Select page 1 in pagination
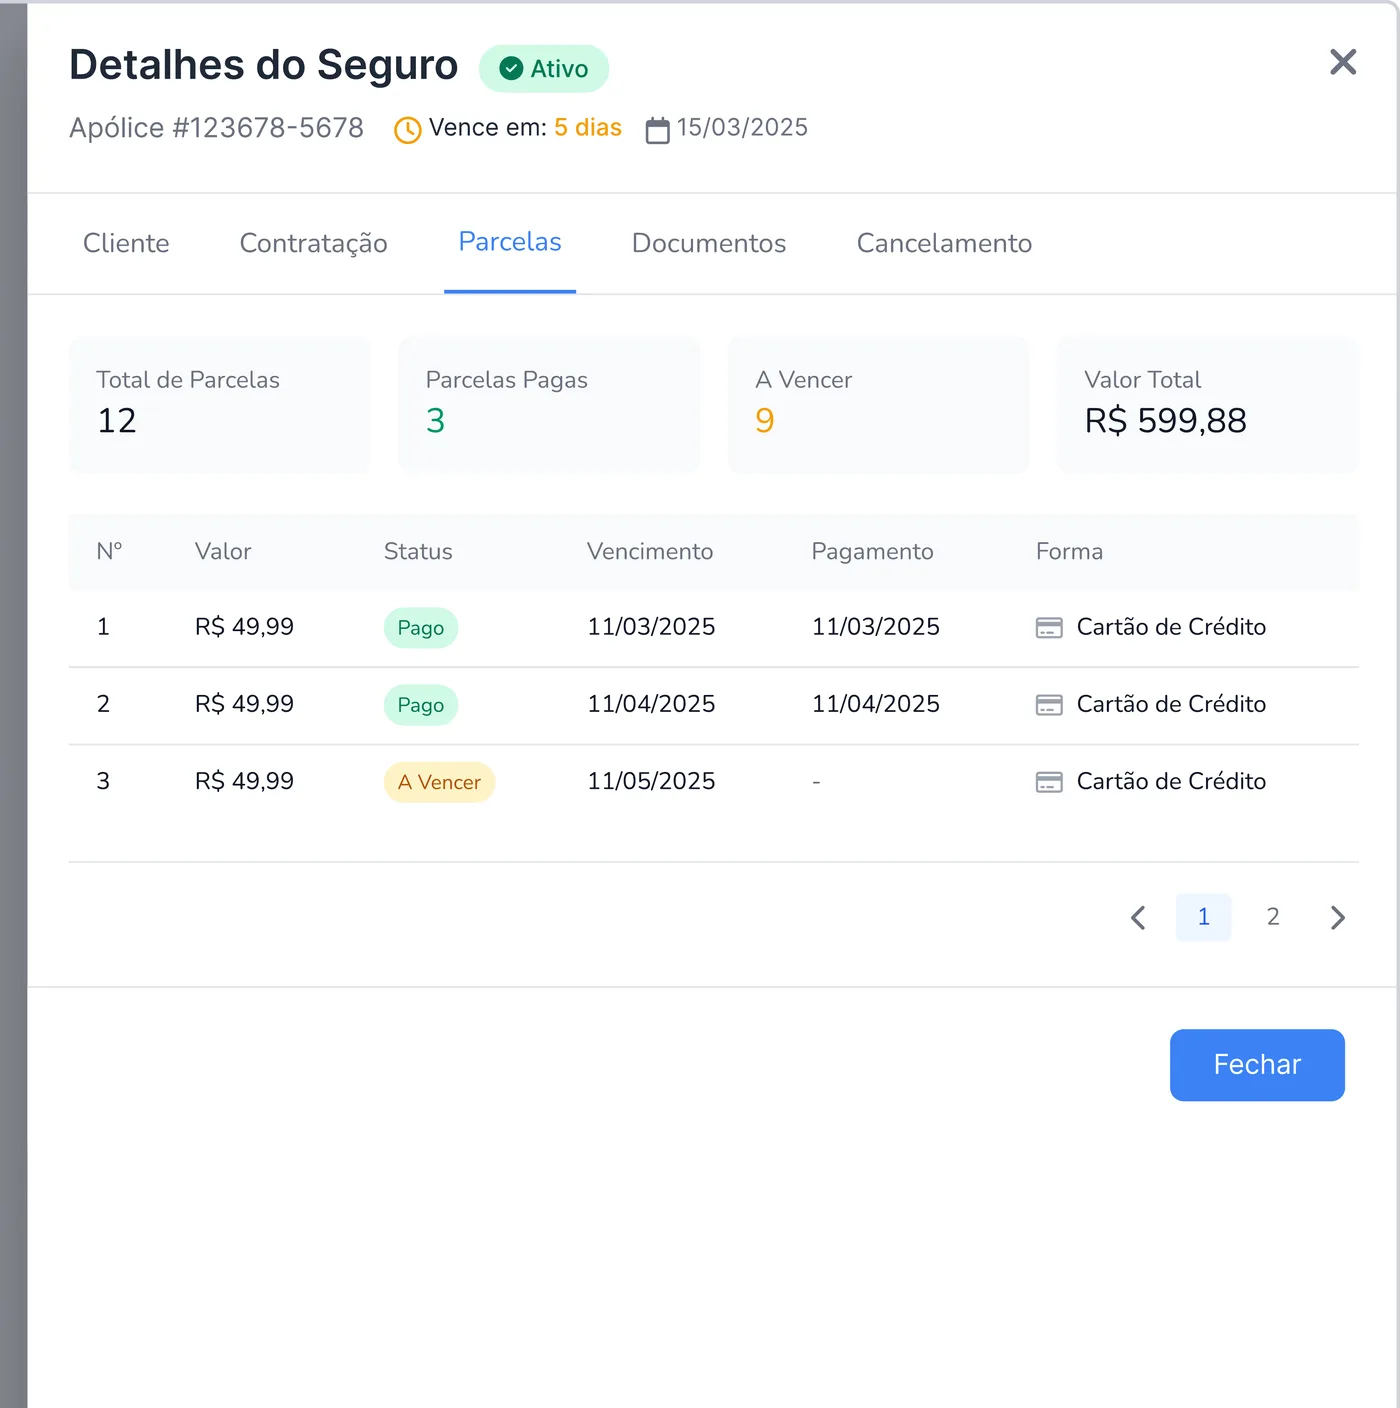The width and height of the screenshot is (1400, 1408). 1203,917
